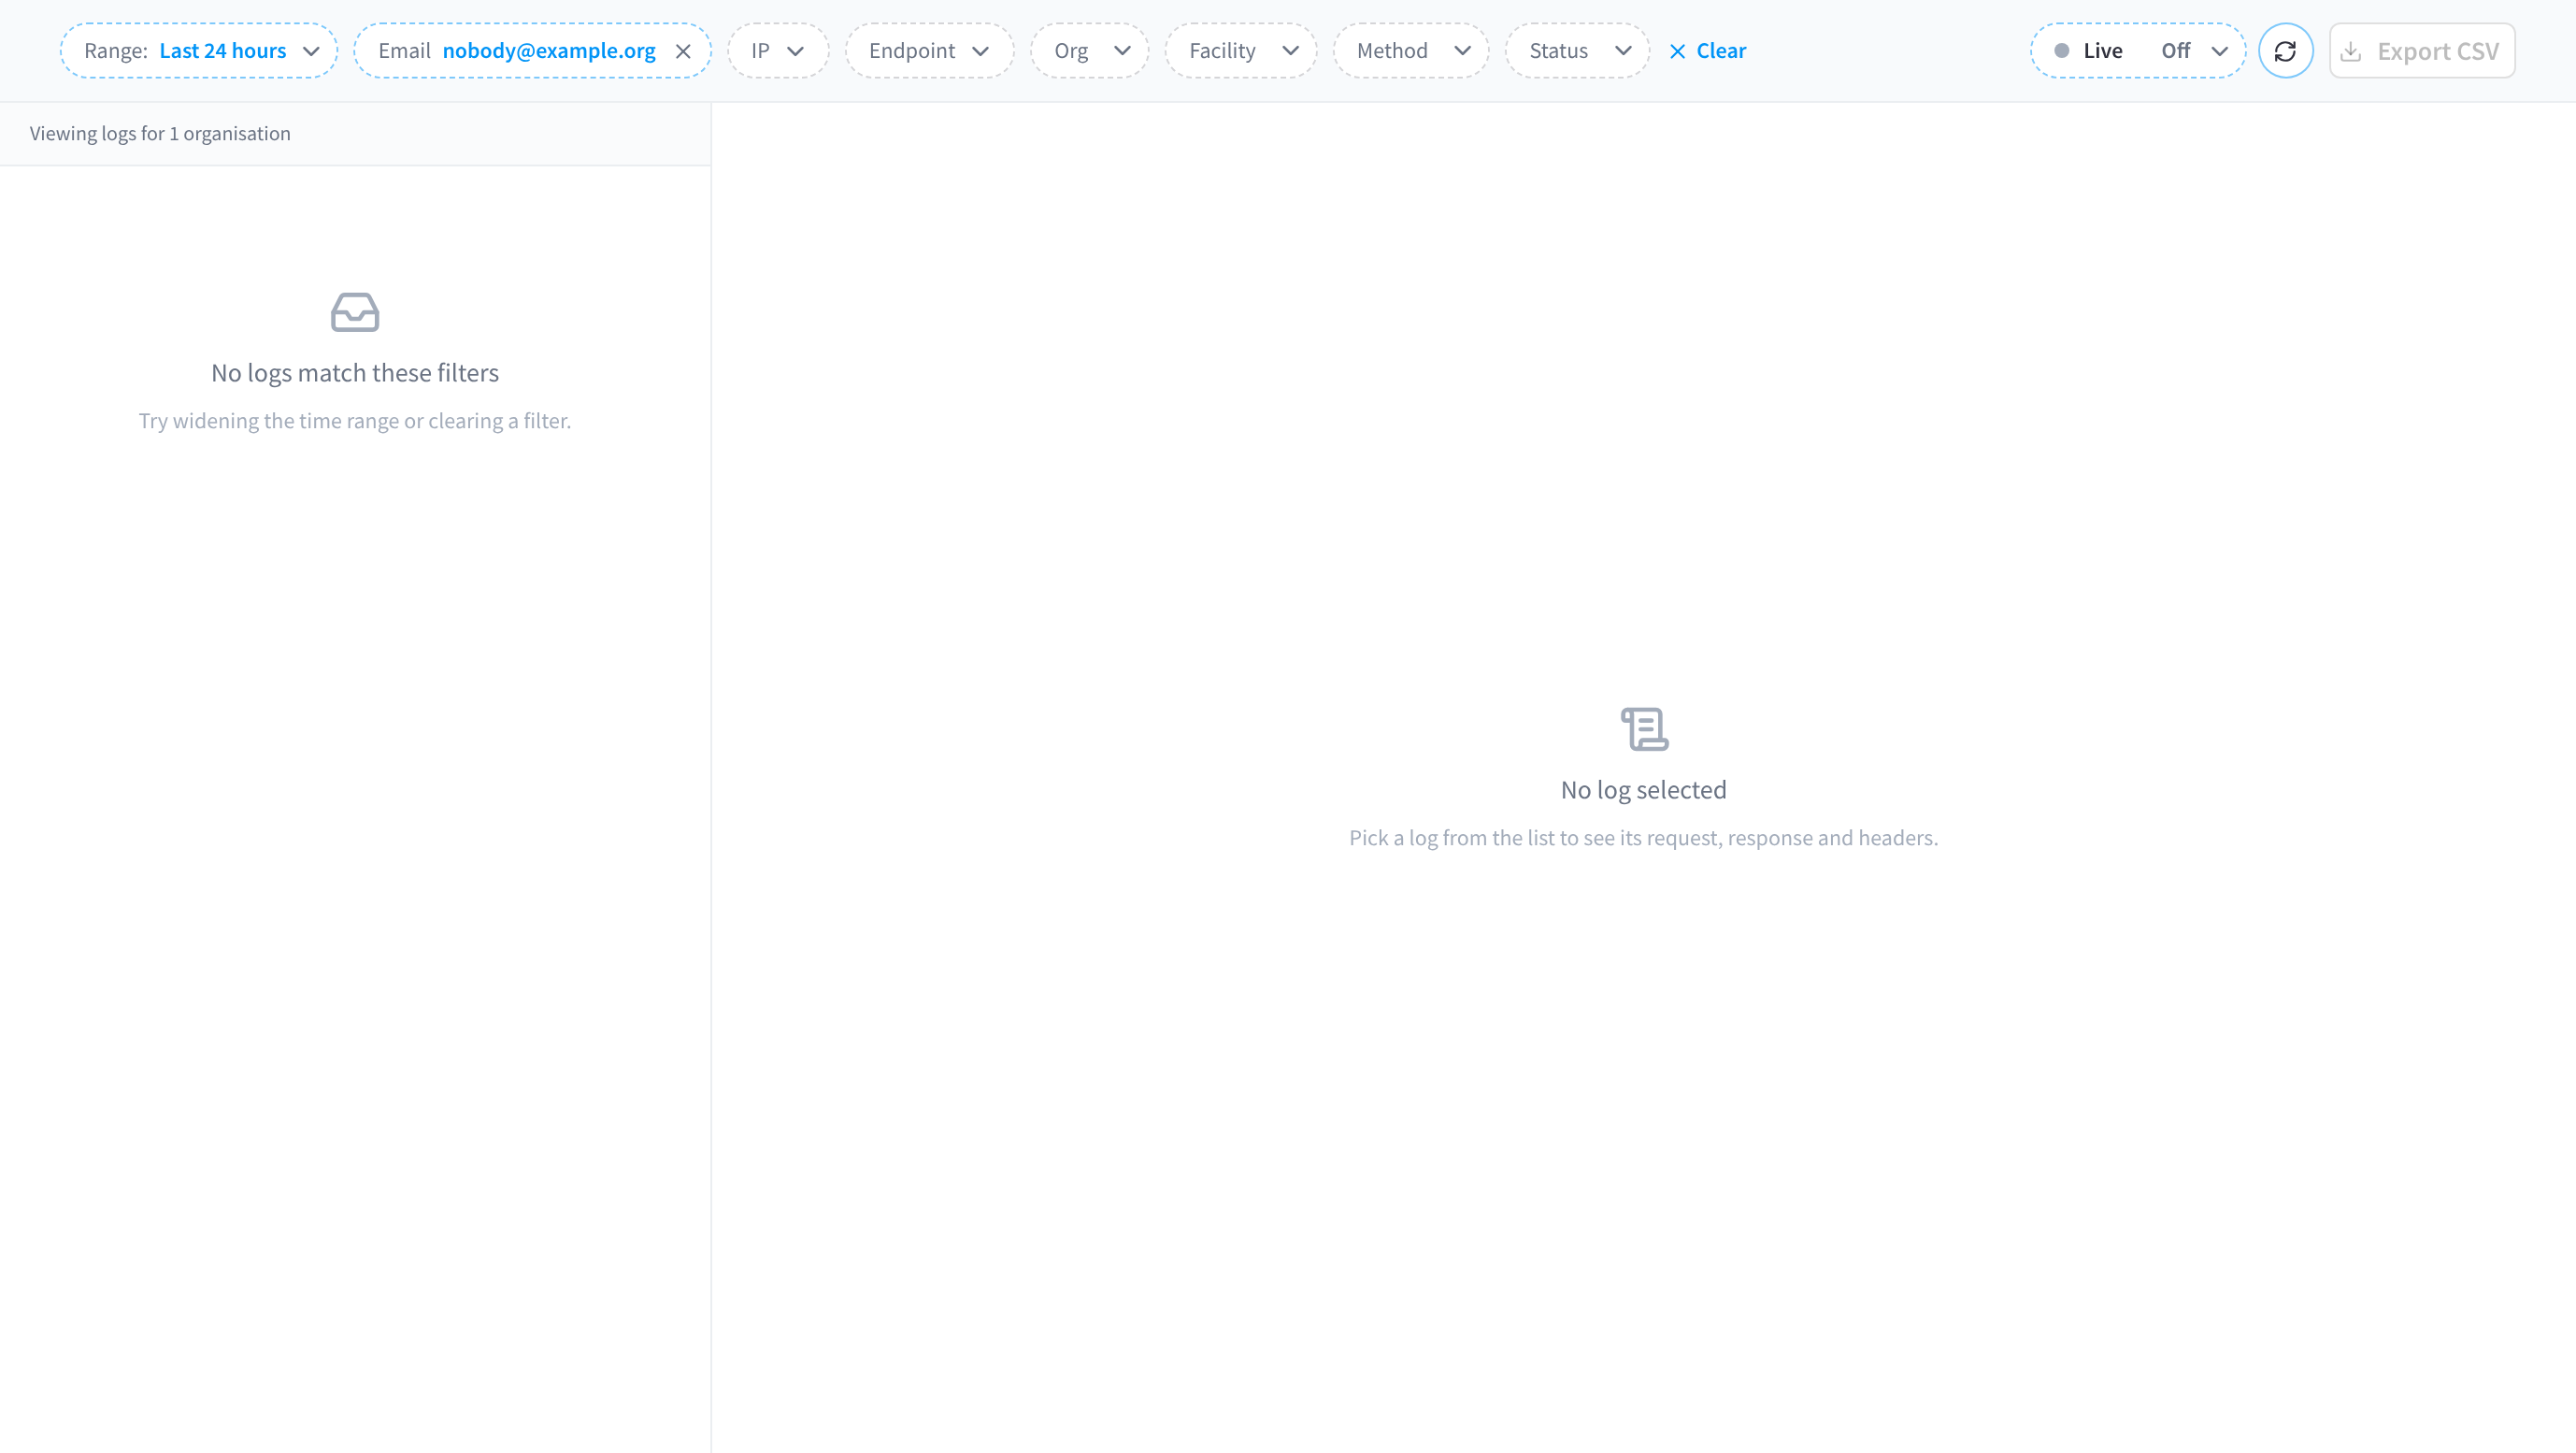
Task: Open the Range Last 24 hours dropdown
Action: tap(198, 51)
